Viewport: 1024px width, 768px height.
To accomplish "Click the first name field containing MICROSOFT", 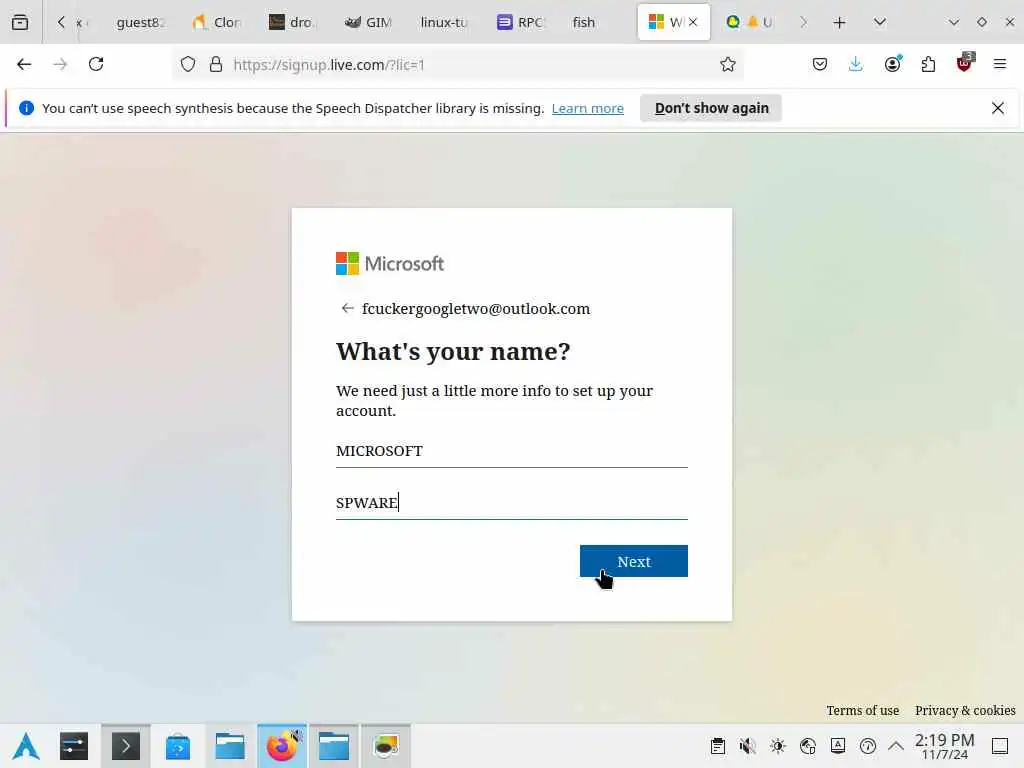I will point(511,451).
